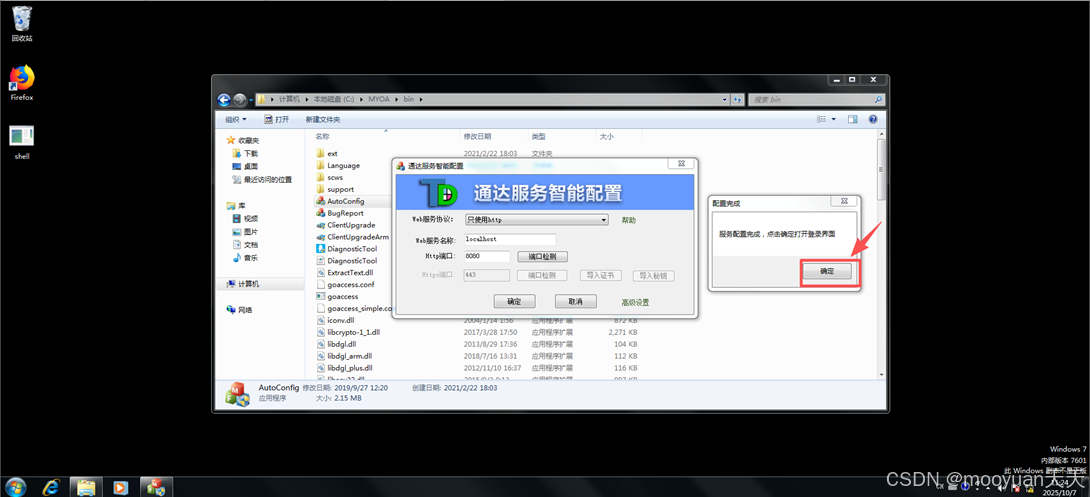The height and width of the screenshot is (497, 1090).
Task: Click the Explorer search bin box
Action: [x=817, y=99]
